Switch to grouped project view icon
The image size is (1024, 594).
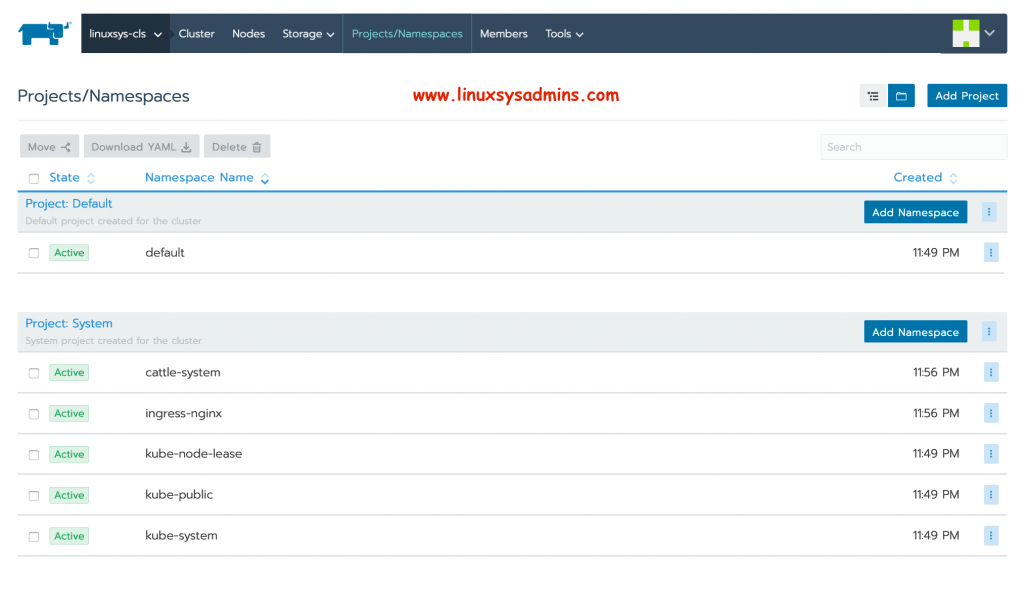coord(901,96)
